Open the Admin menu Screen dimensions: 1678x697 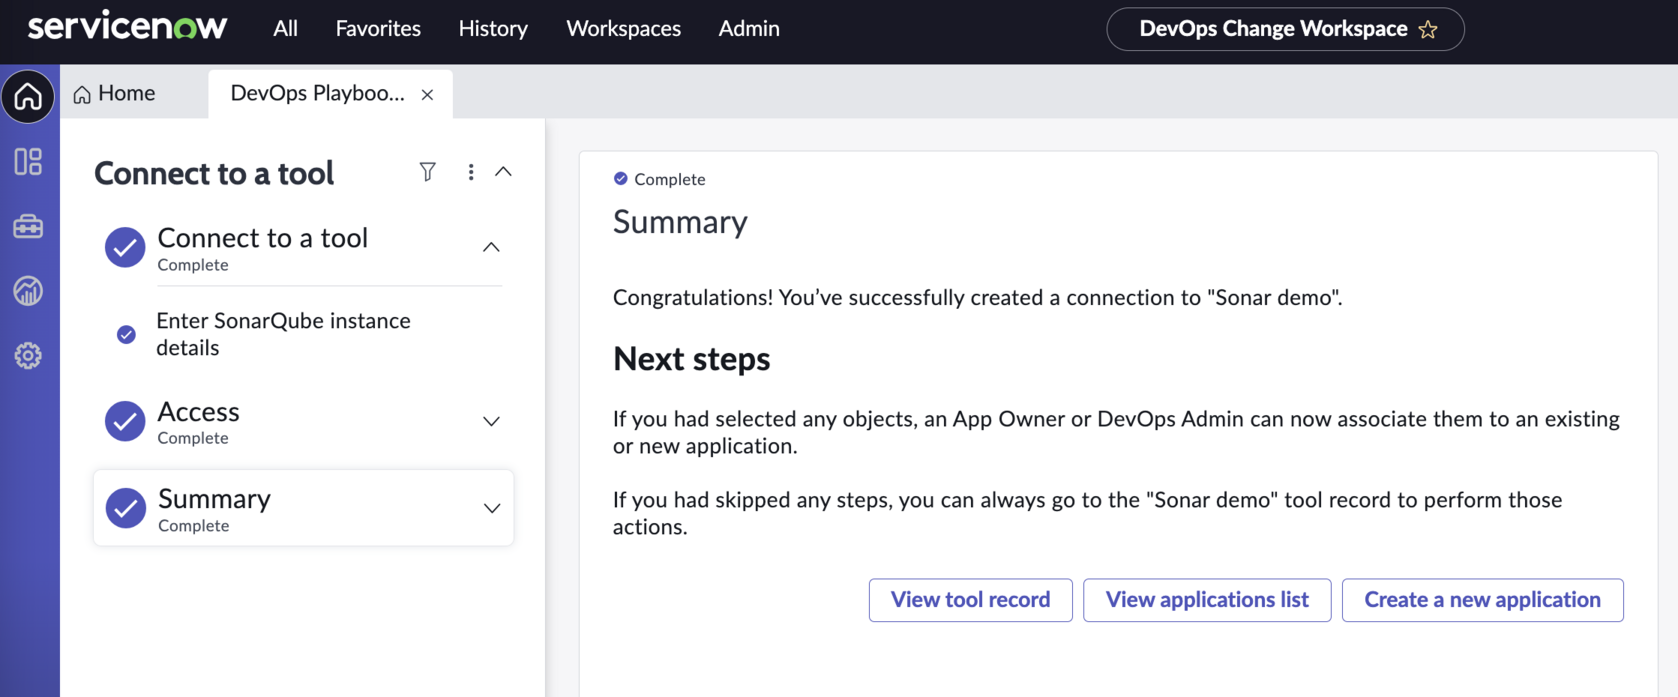pyautogui.click(x=749, y=29)
